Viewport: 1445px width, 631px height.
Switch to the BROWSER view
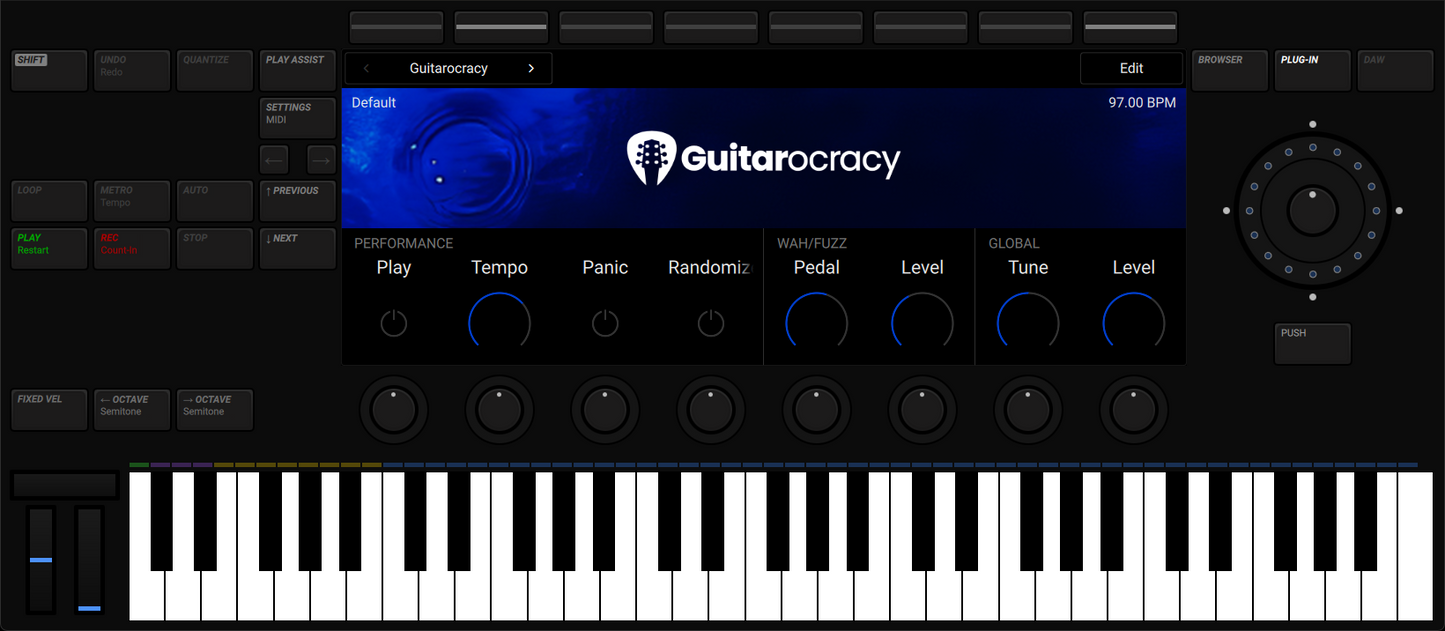click(1229, 69)
